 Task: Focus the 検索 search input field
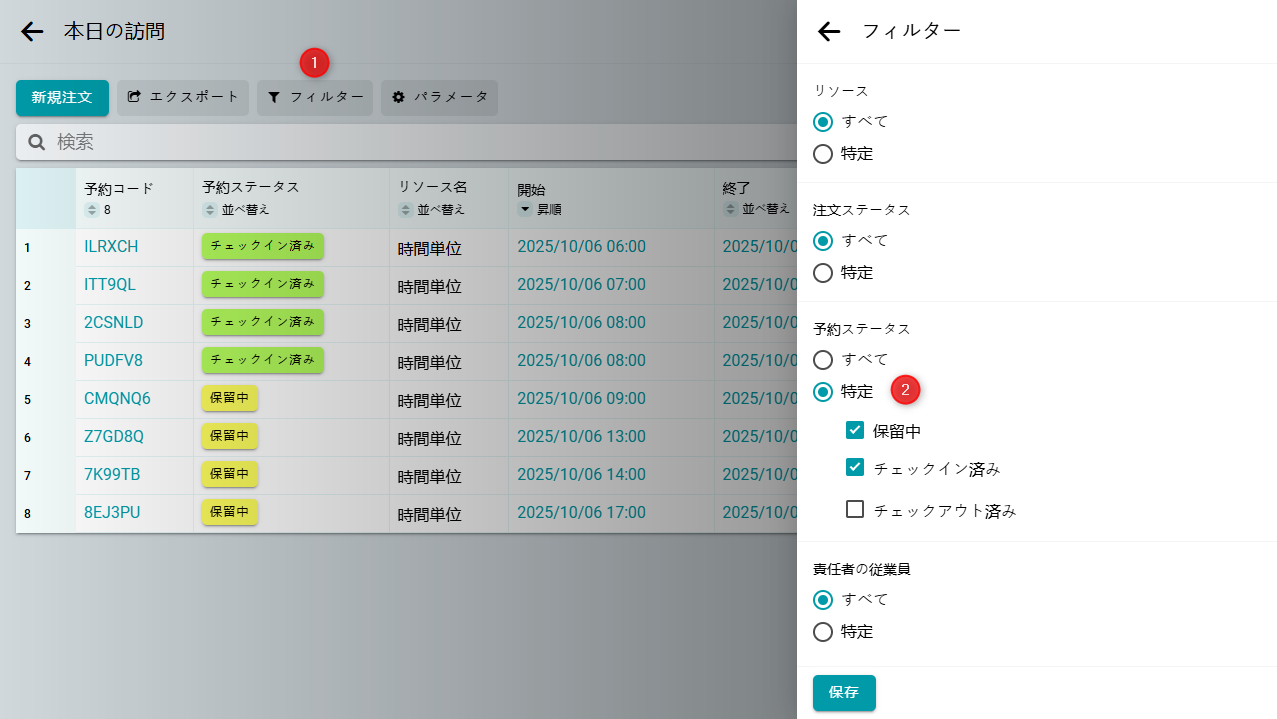(400, 143)
